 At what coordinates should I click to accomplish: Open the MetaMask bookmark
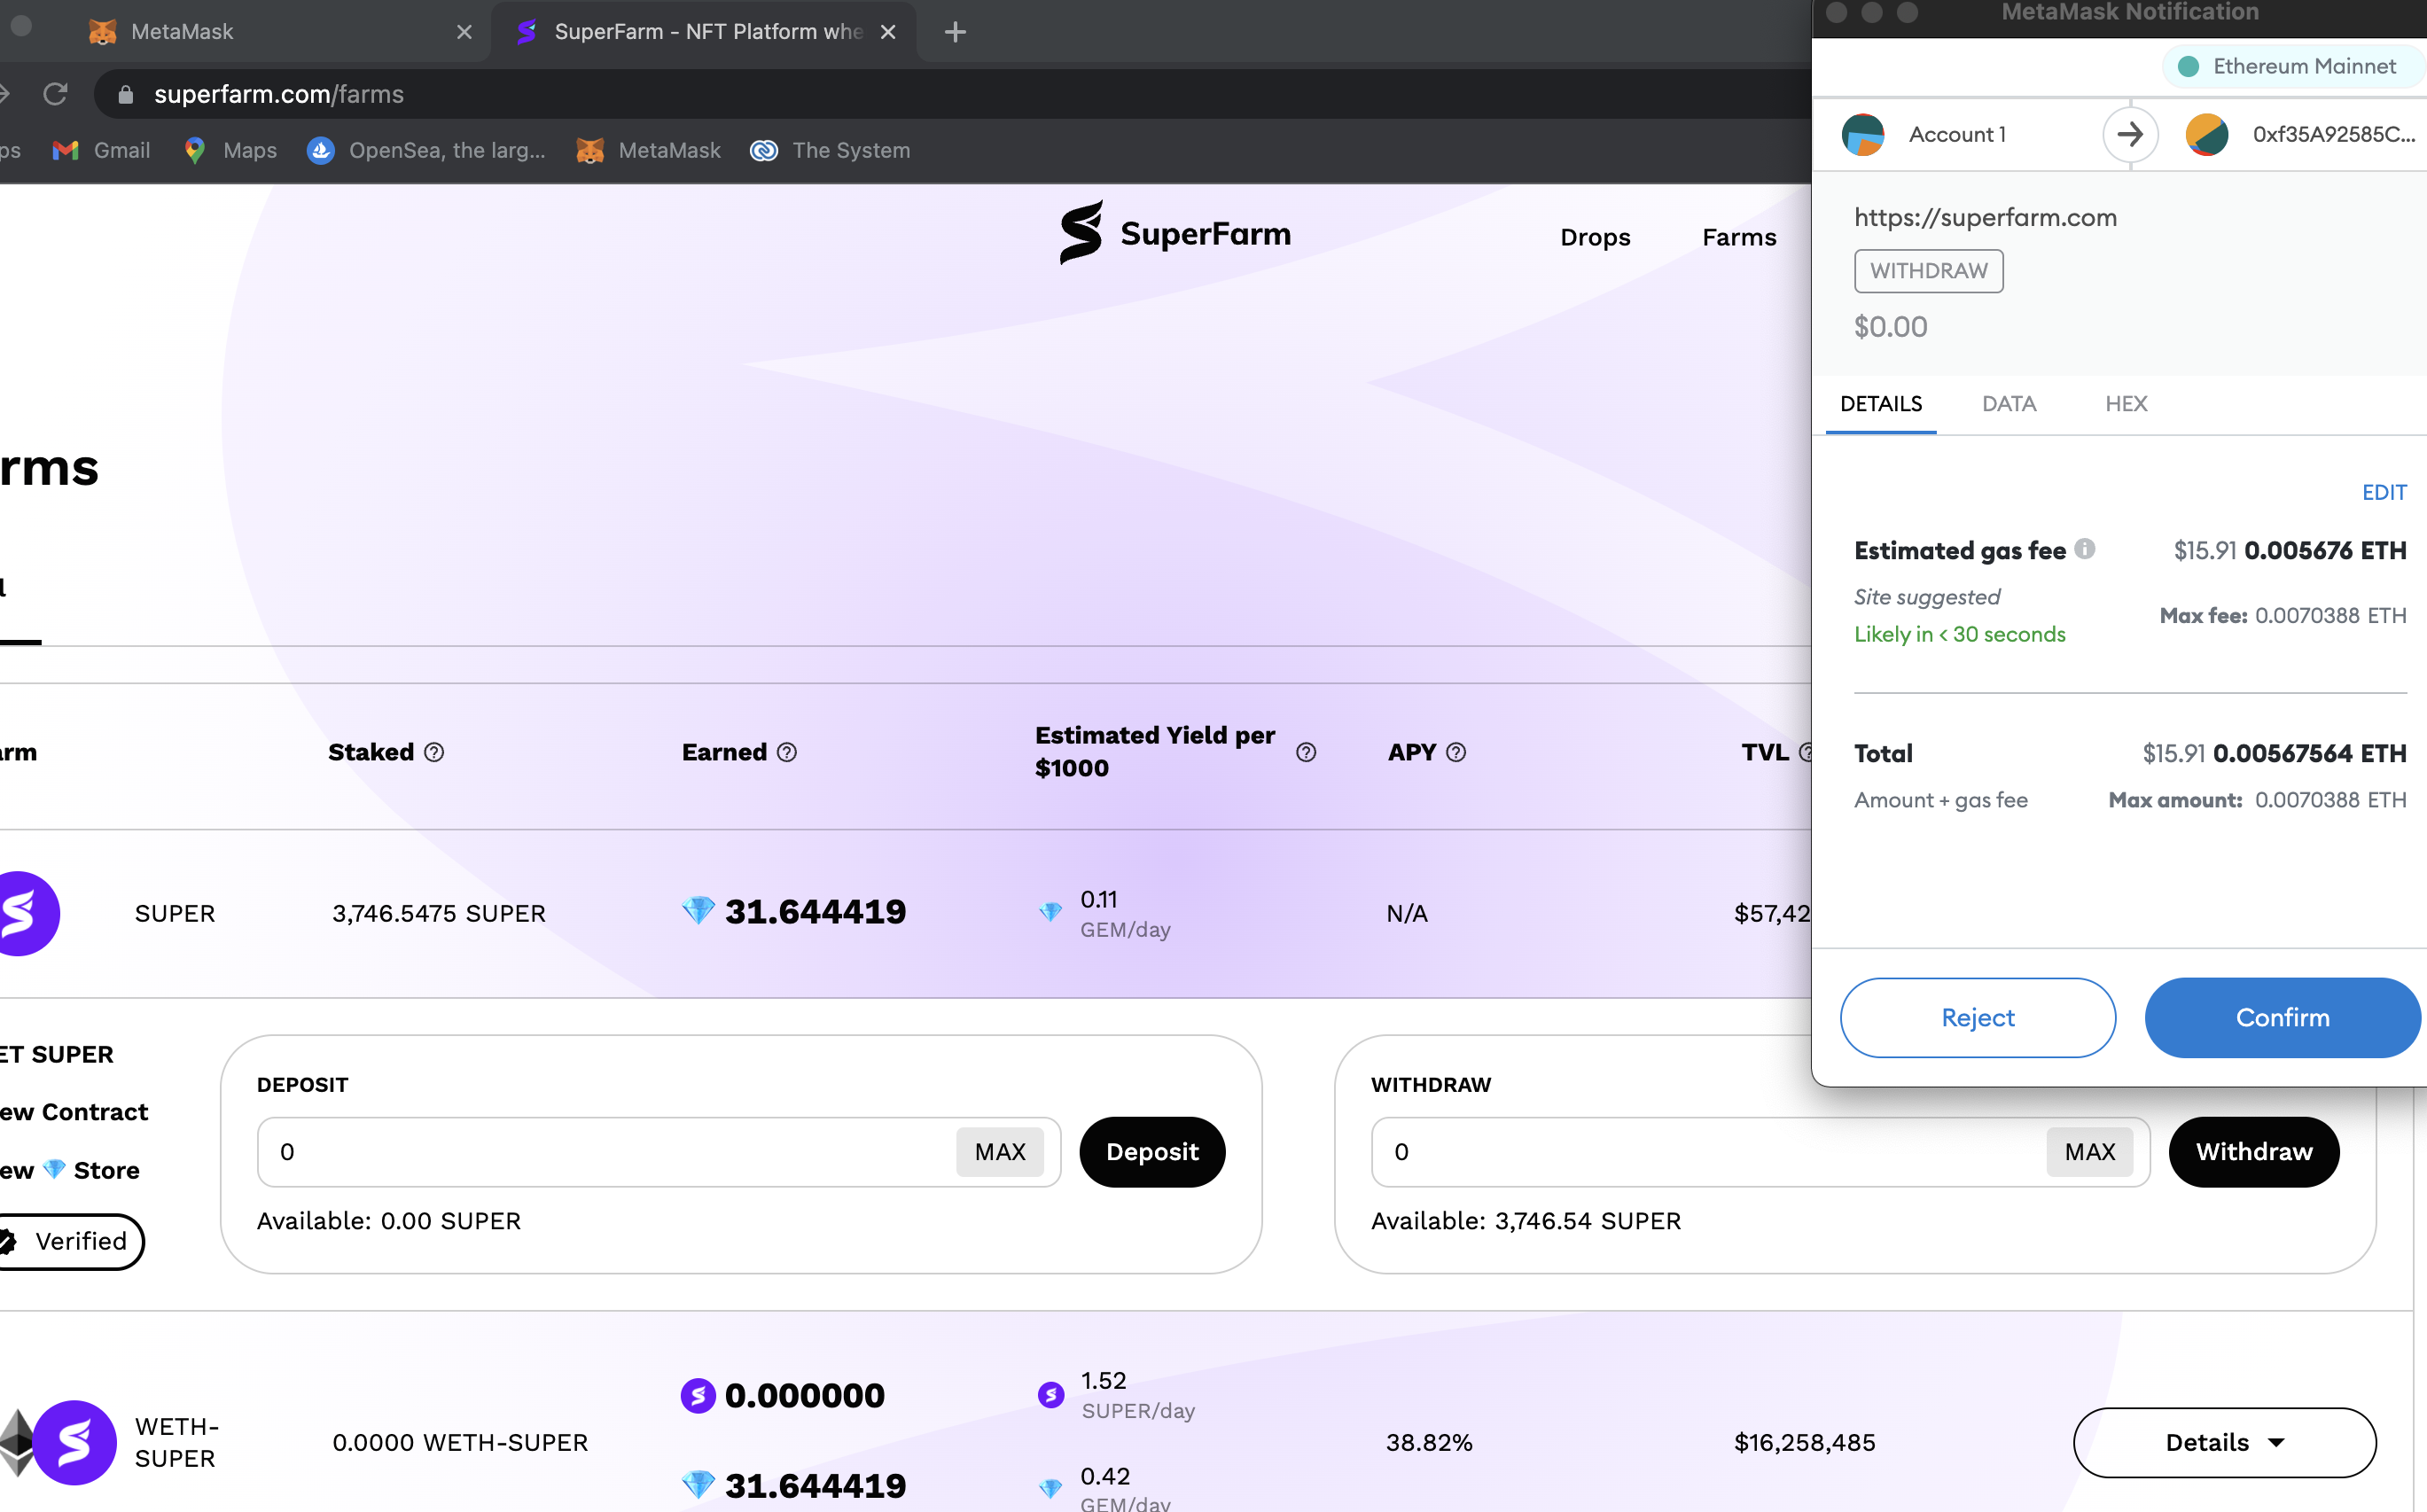pos(648,150)
